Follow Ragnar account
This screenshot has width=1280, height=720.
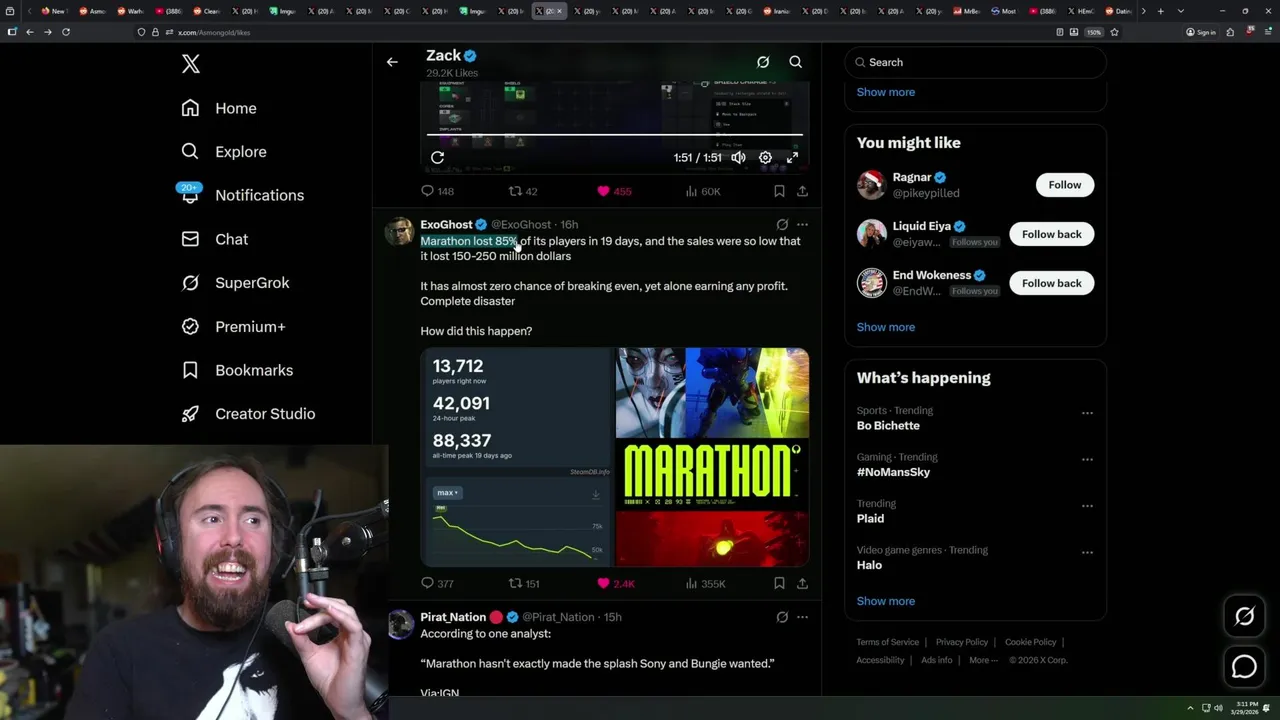pyautogui.click(x=1065, y=185)
